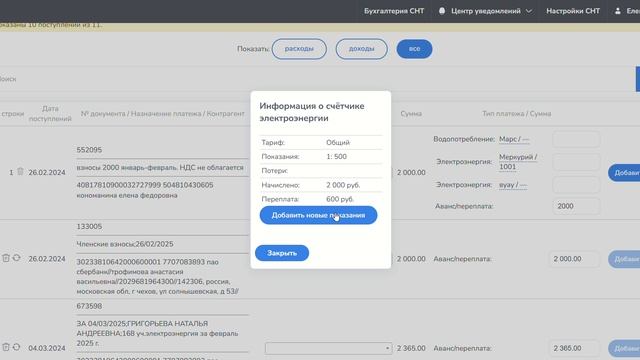The width and height of the screenshot is (640, 360).
Task: Click document number 673598
Action: pyautogui.click(x=89, y=306)
